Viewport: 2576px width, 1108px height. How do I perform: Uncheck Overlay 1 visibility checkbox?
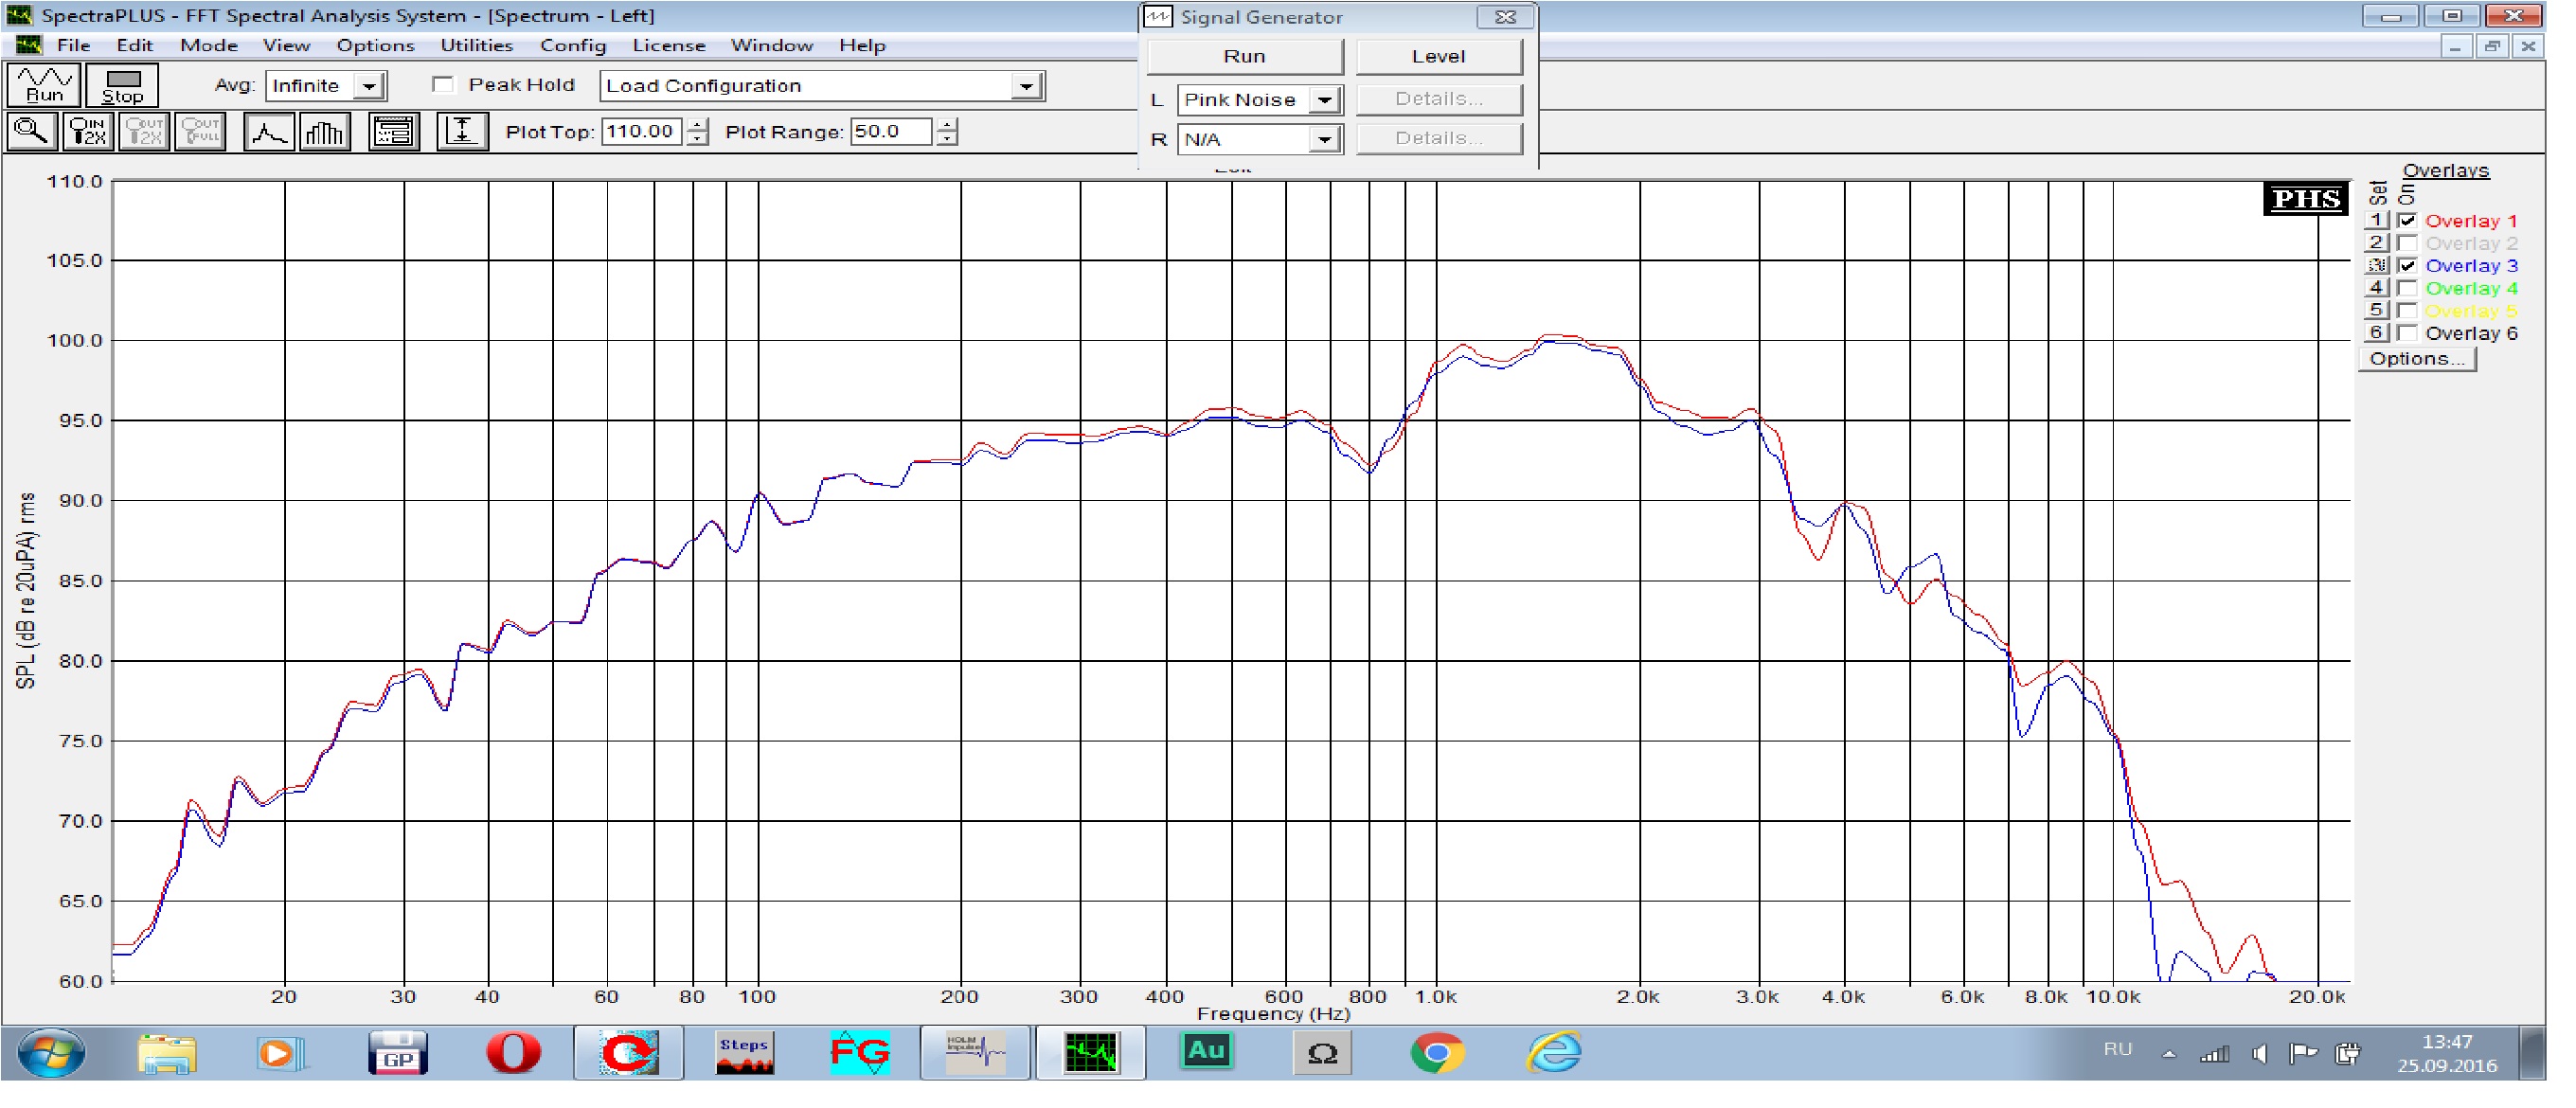click(2408, 221)
